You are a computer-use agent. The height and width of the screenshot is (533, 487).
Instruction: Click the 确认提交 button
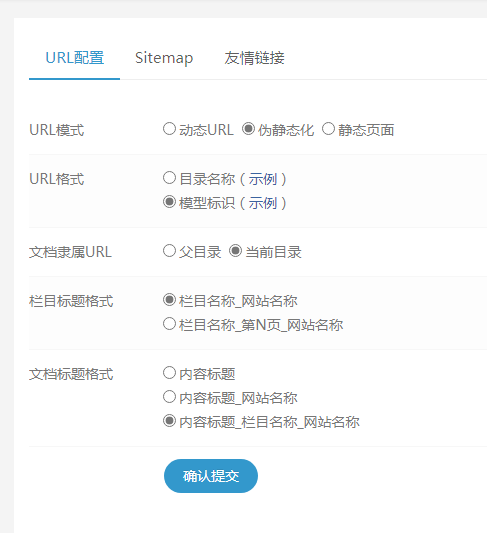pos(211,476)
